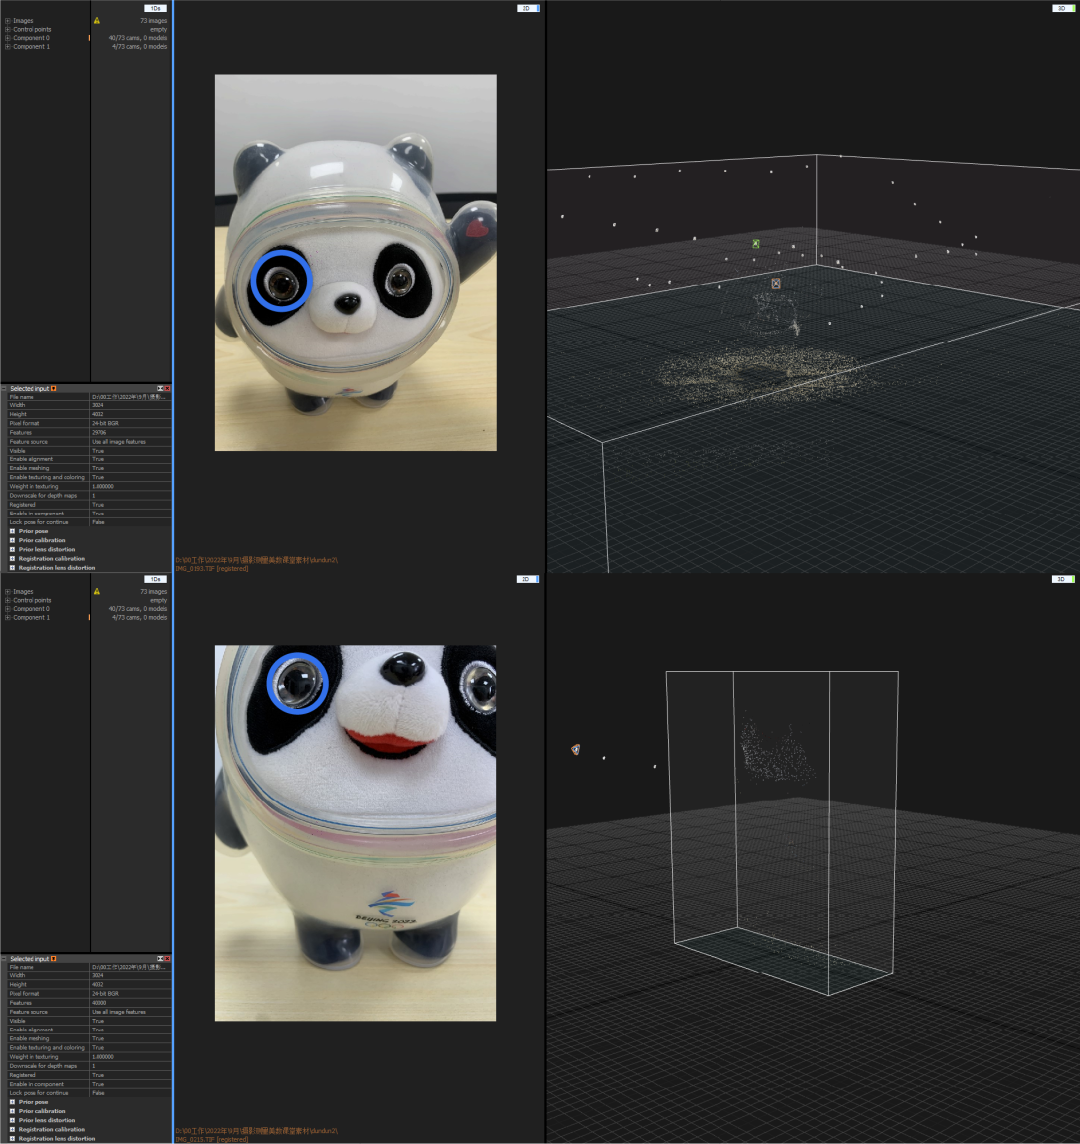Expand Prior lens distortion under Features 29706 panel
The height and width of the screenshot is (1144, 1080).
coord(12,549)
